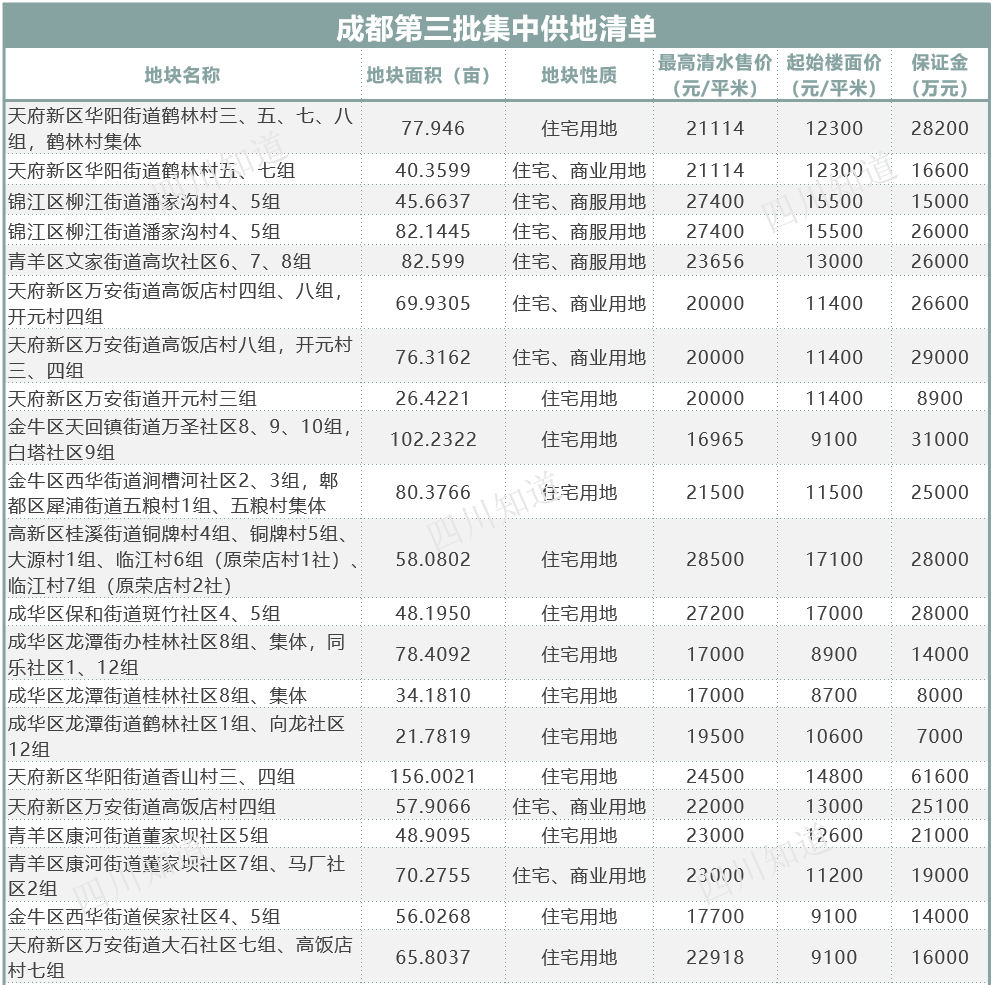Click area value 45.6637
Screen dimensions: 994x985
(x=433, y=201)
